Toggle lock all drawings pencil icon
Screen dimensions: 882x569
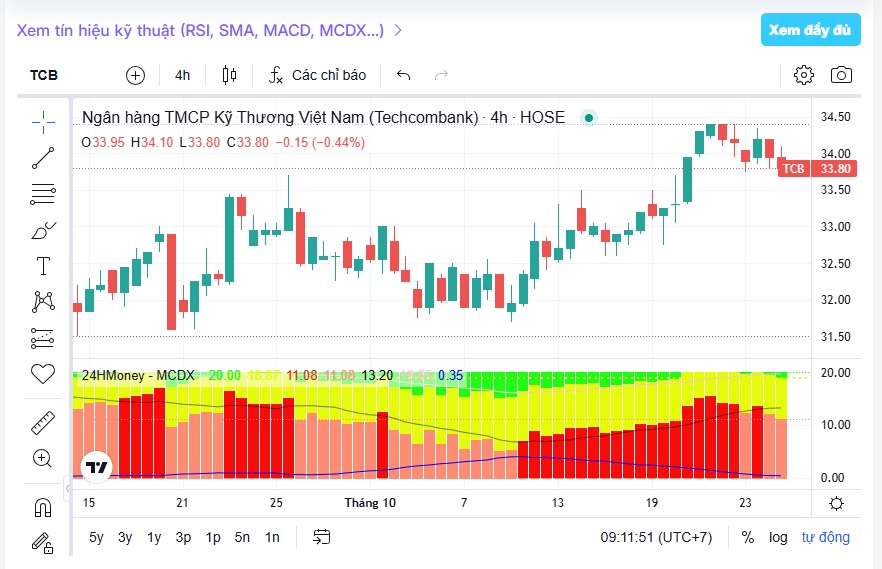pyautogui.click(x=42, y=543)
